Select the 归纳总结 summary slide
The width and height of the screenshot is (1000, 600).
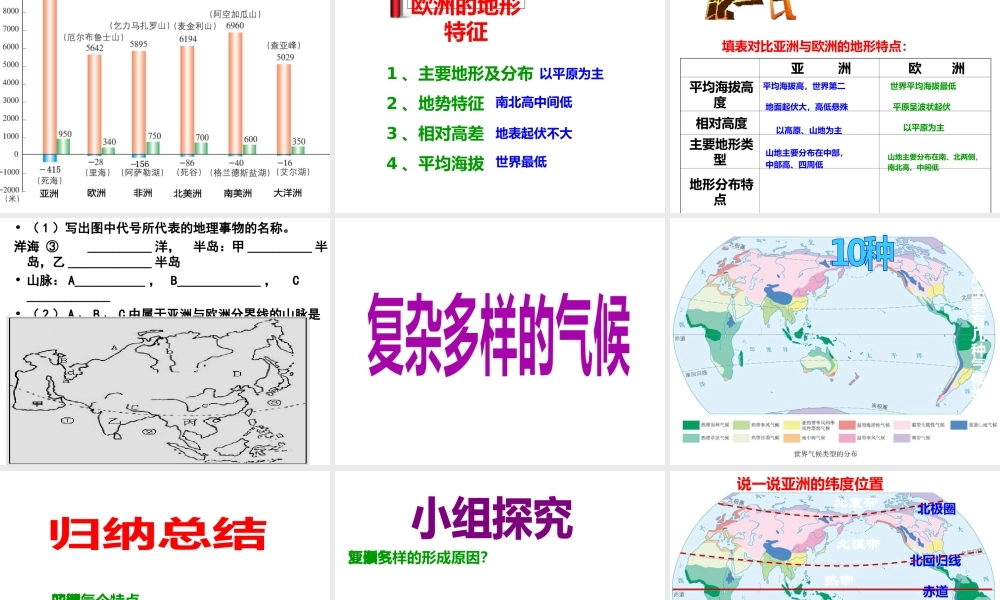click(x=165, y=536)
